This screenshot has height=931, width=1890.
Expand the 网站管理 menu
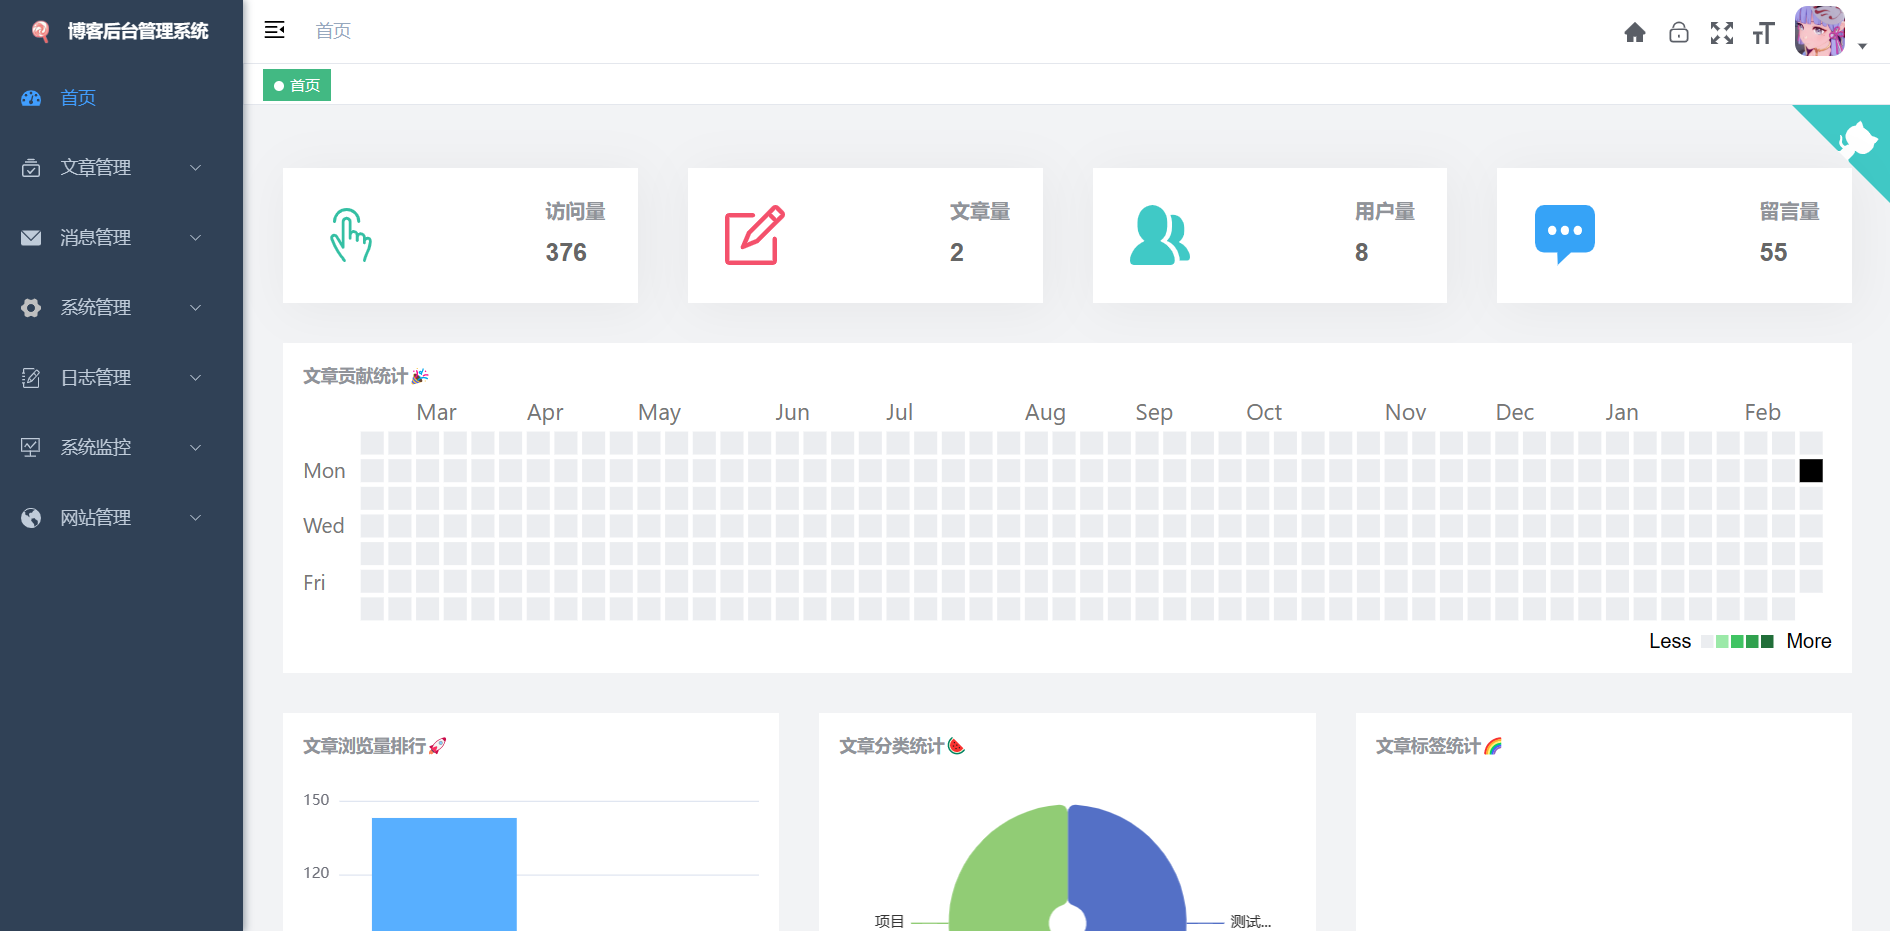195,517
